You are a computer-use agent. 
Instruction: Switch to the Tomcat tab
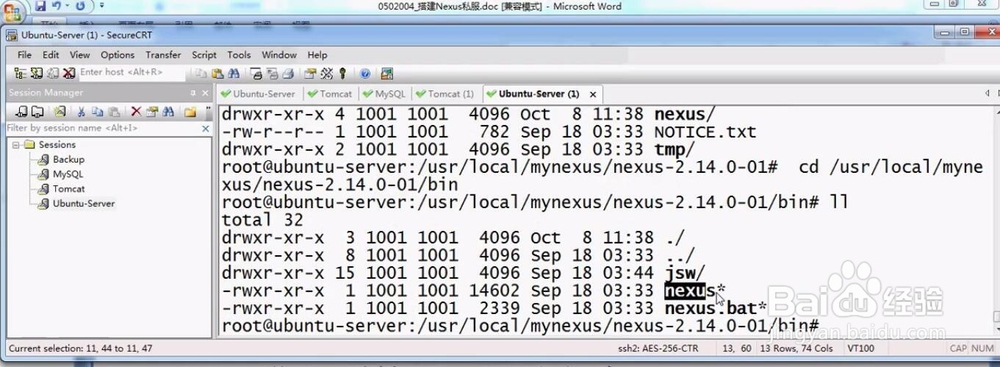[330, 94]
